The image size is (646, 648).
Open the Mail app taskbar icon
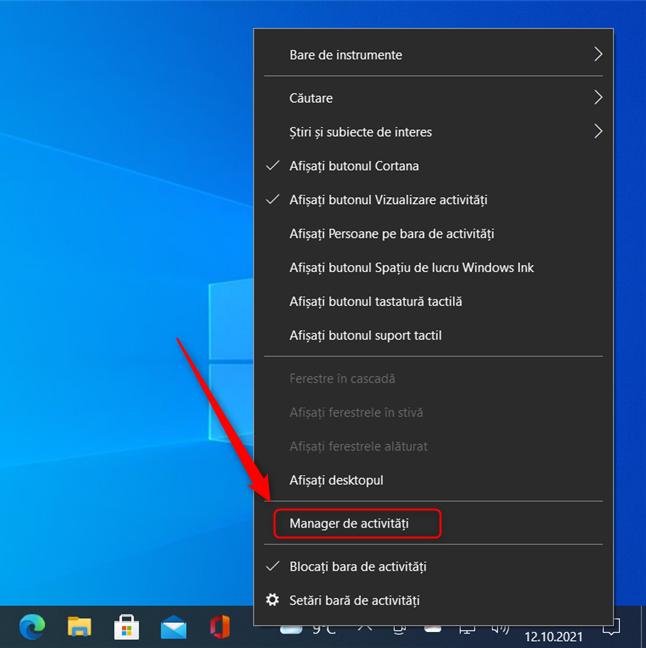(174, 627)
